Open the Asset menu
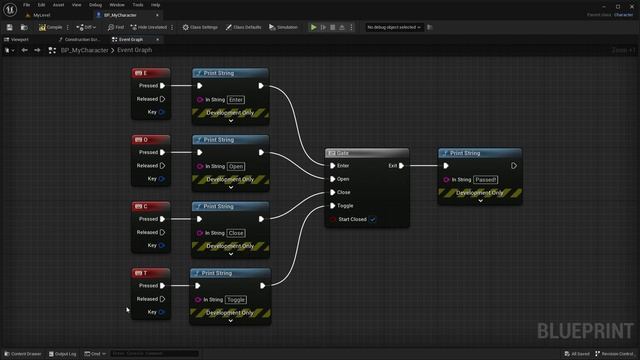The width and height of the screenshot is (640, 360). coord(58,5)
